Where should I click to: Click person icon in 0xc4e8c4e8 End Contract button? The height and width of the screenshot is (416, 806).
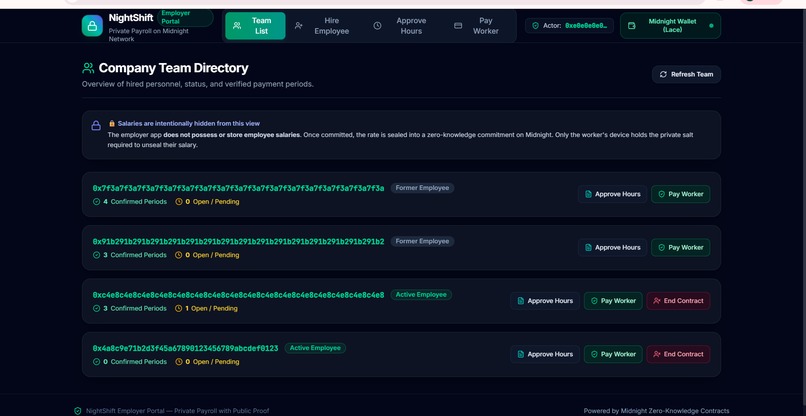(656, 301)
